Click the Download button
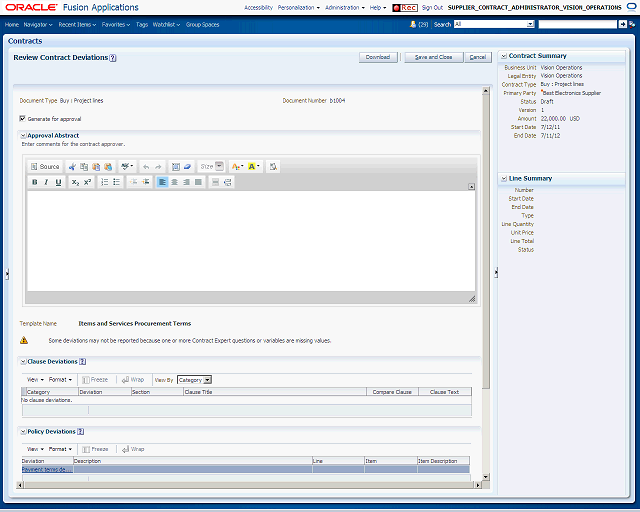The width and height of the screenshot is (640, 512). [x=378, y=57]
